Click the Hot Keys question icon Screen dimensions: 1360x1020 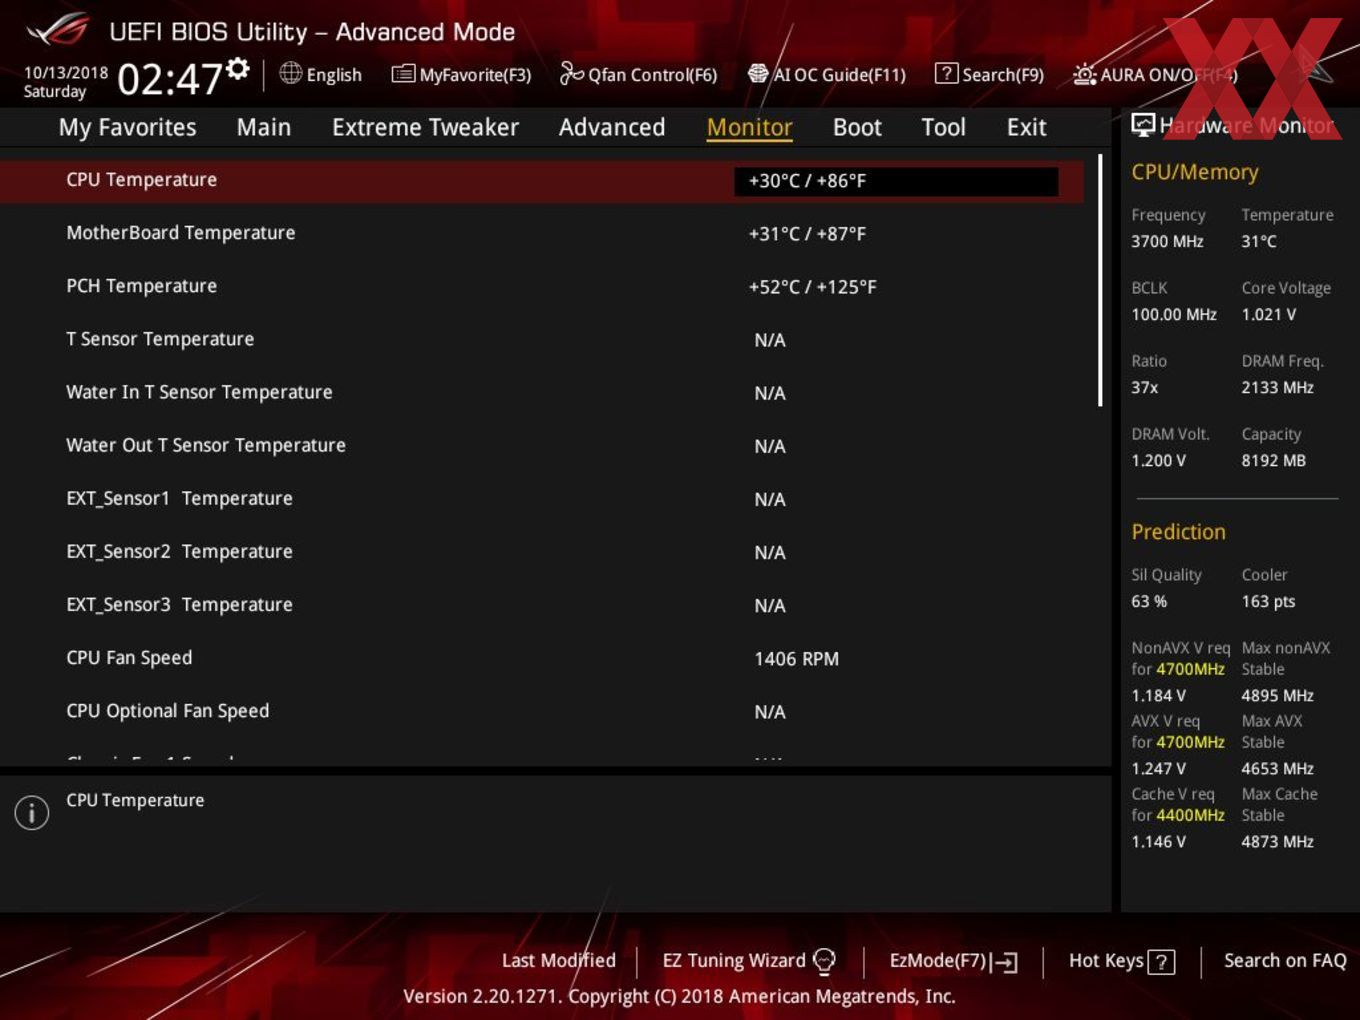point(1161,962)
